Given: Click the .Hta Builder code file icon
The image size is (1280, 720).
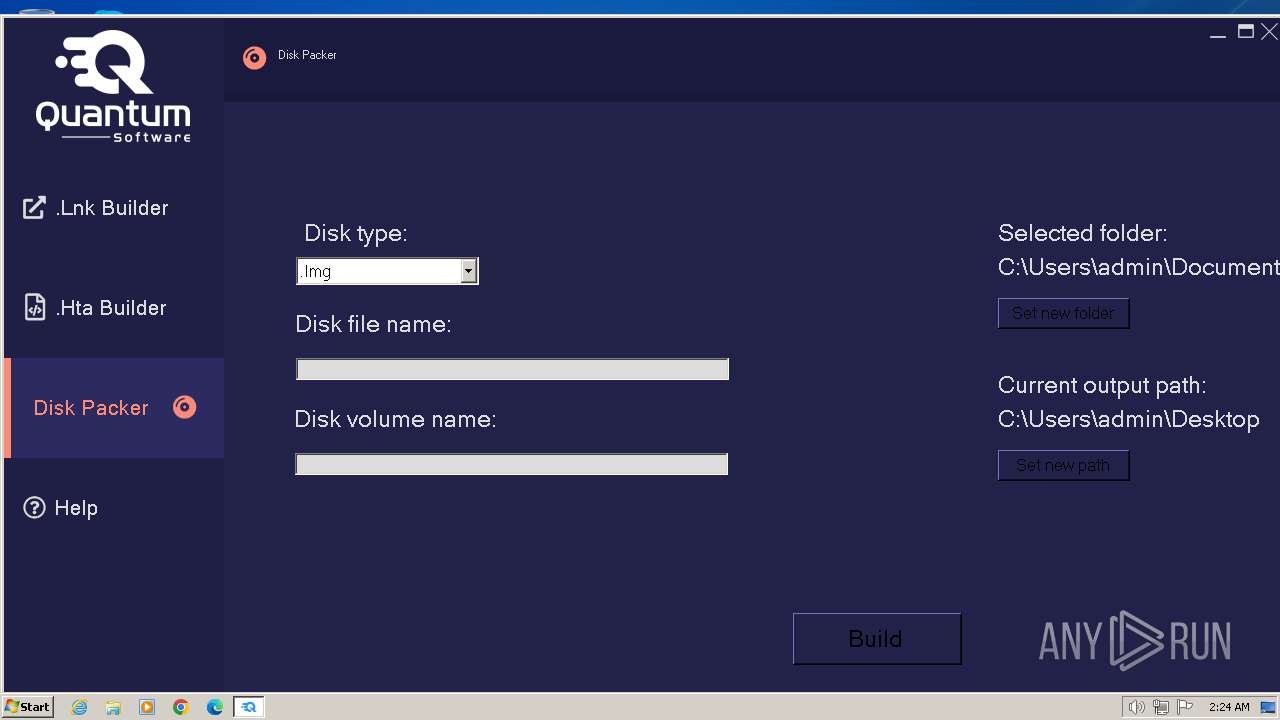Looking at the screenshot, I should coord(35,307).
